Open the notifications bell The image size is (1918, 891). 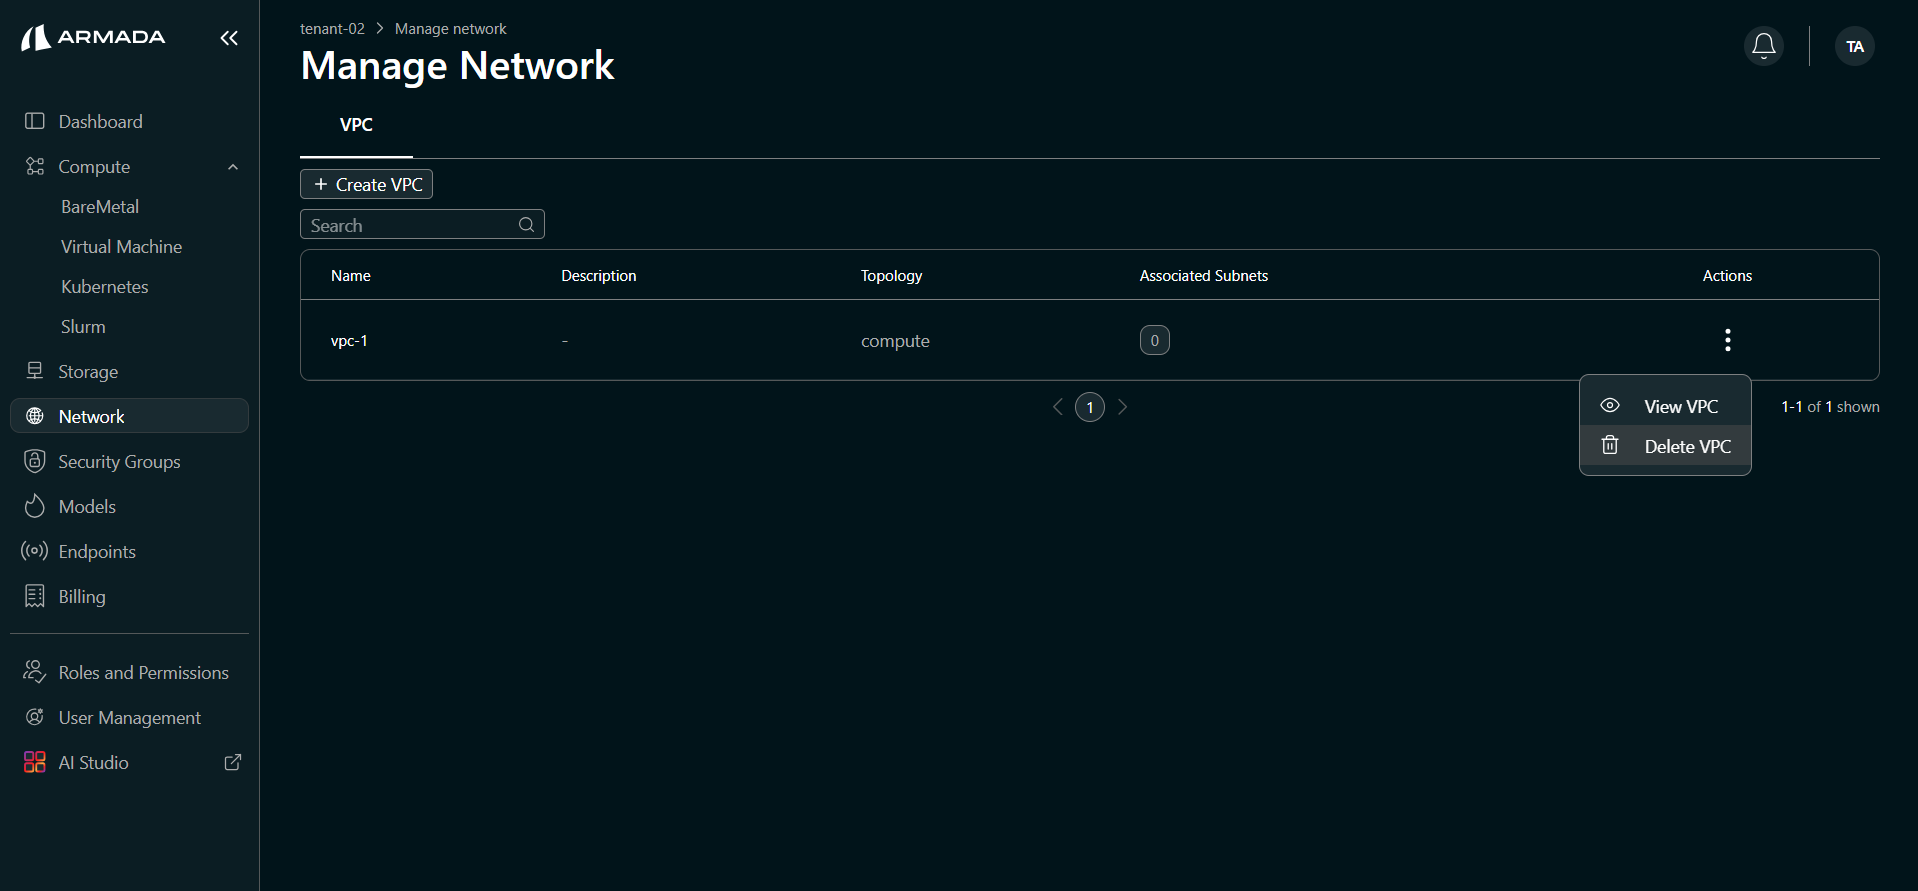pos(1764,46)
